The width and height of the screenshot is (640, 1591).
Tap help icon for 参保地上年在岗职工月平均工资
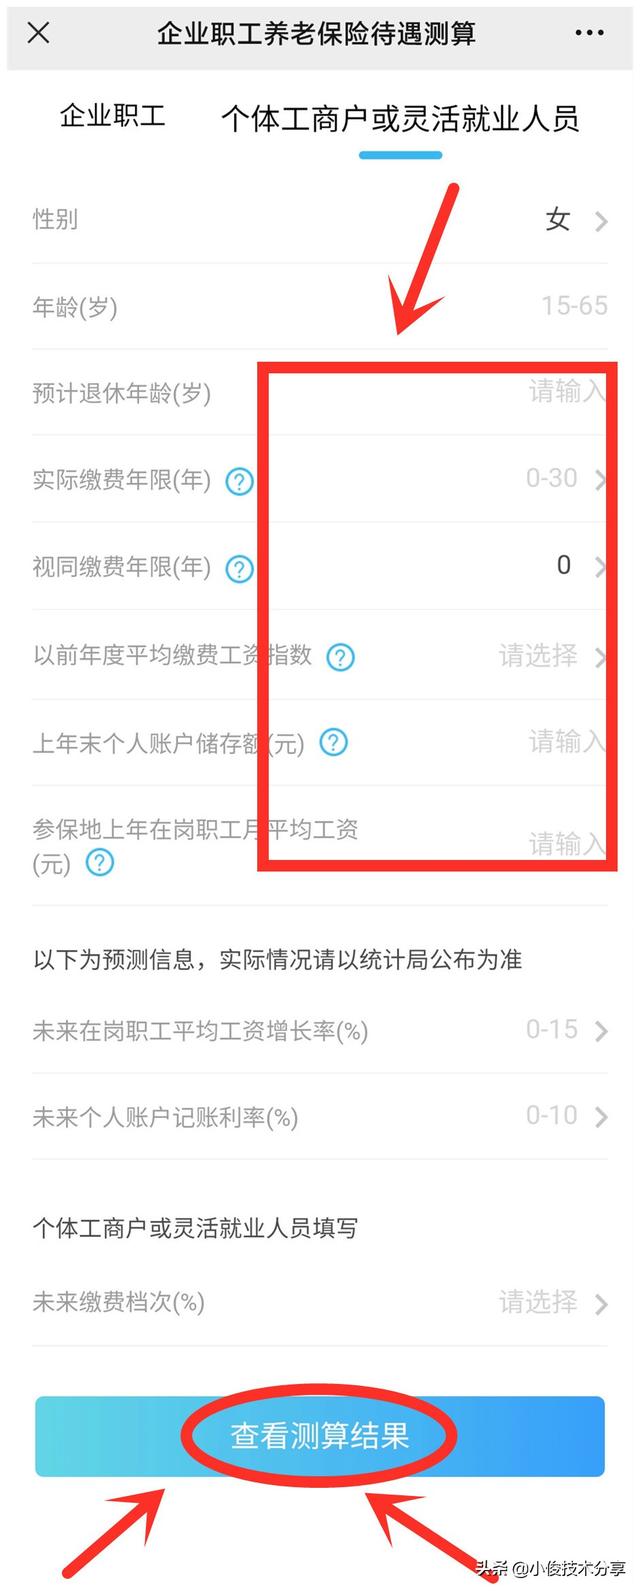click(x=100, y=863)
